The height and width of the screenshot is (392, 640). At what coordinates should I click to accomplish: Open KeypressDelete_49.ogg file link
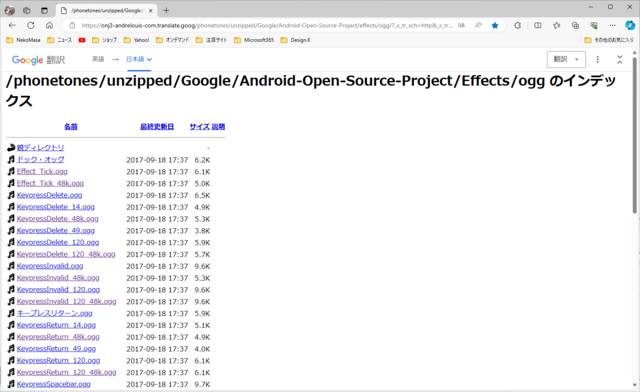tap(56, 230)
